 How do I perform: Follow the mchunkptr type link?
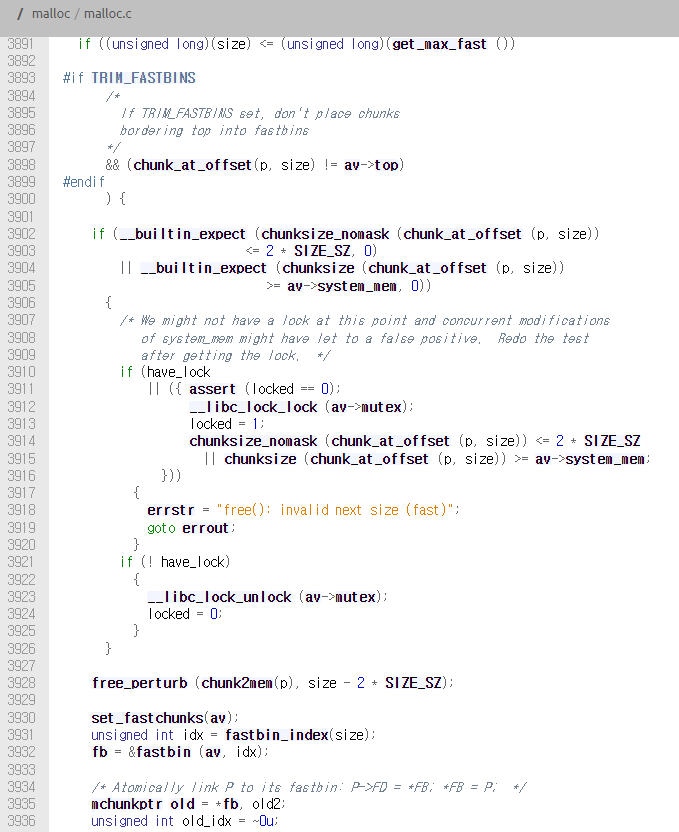coord(126,804)
